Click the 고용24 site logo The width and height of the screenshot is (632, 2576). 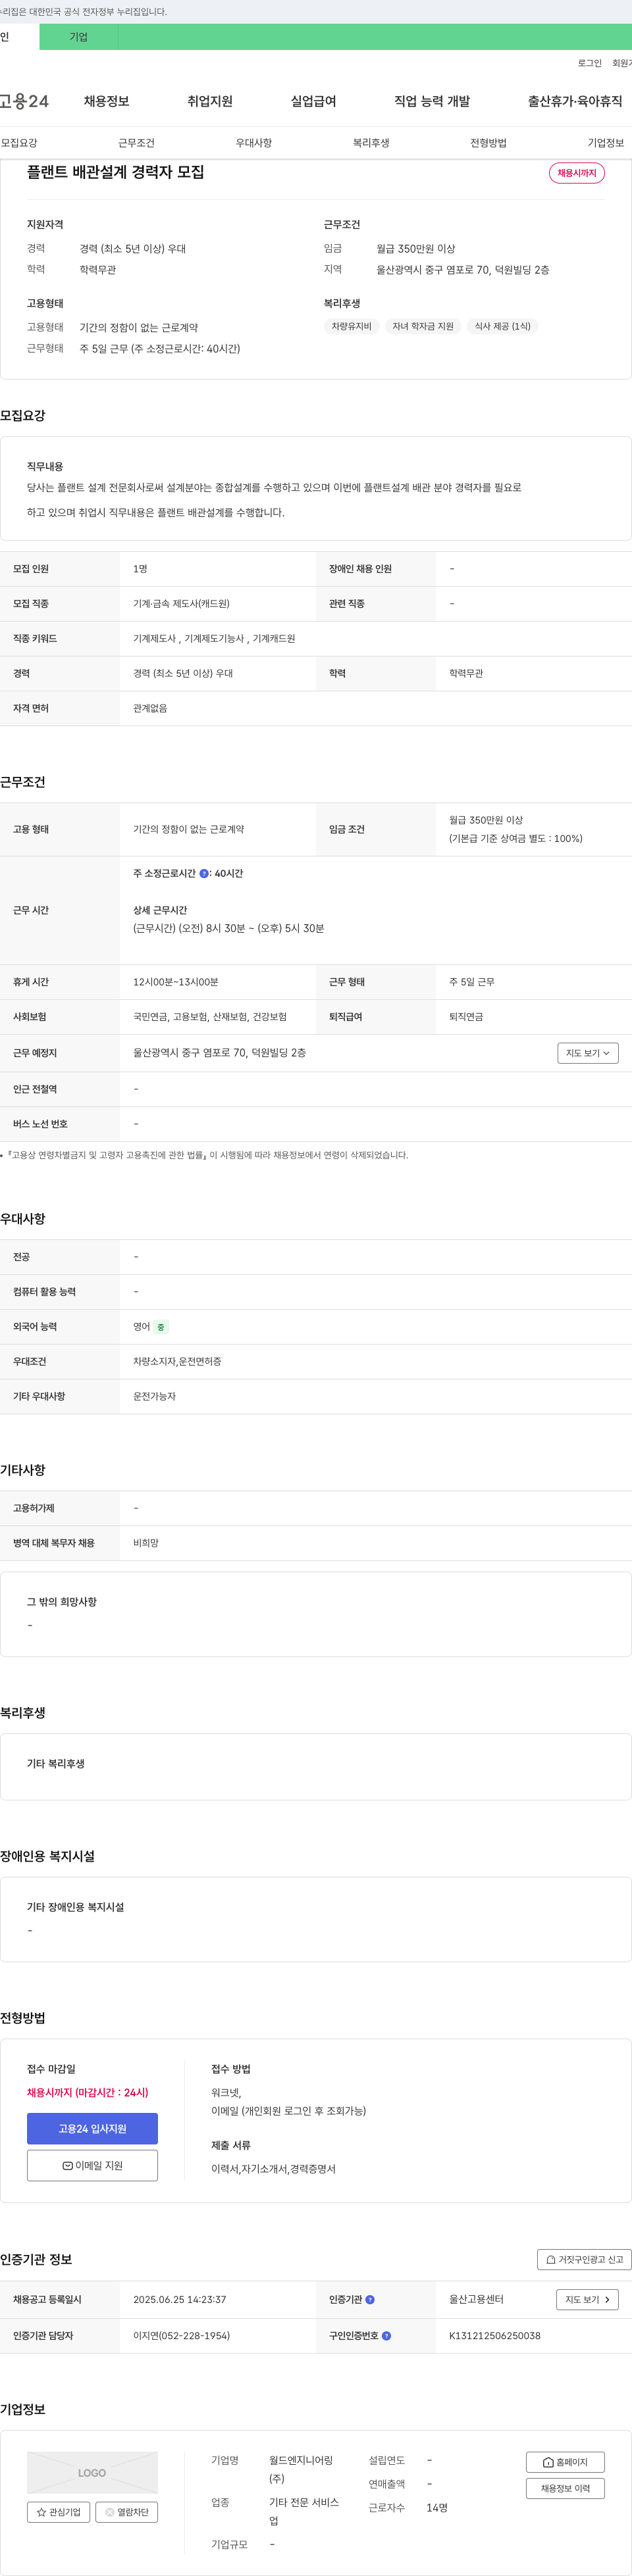(x=24, y=101)
